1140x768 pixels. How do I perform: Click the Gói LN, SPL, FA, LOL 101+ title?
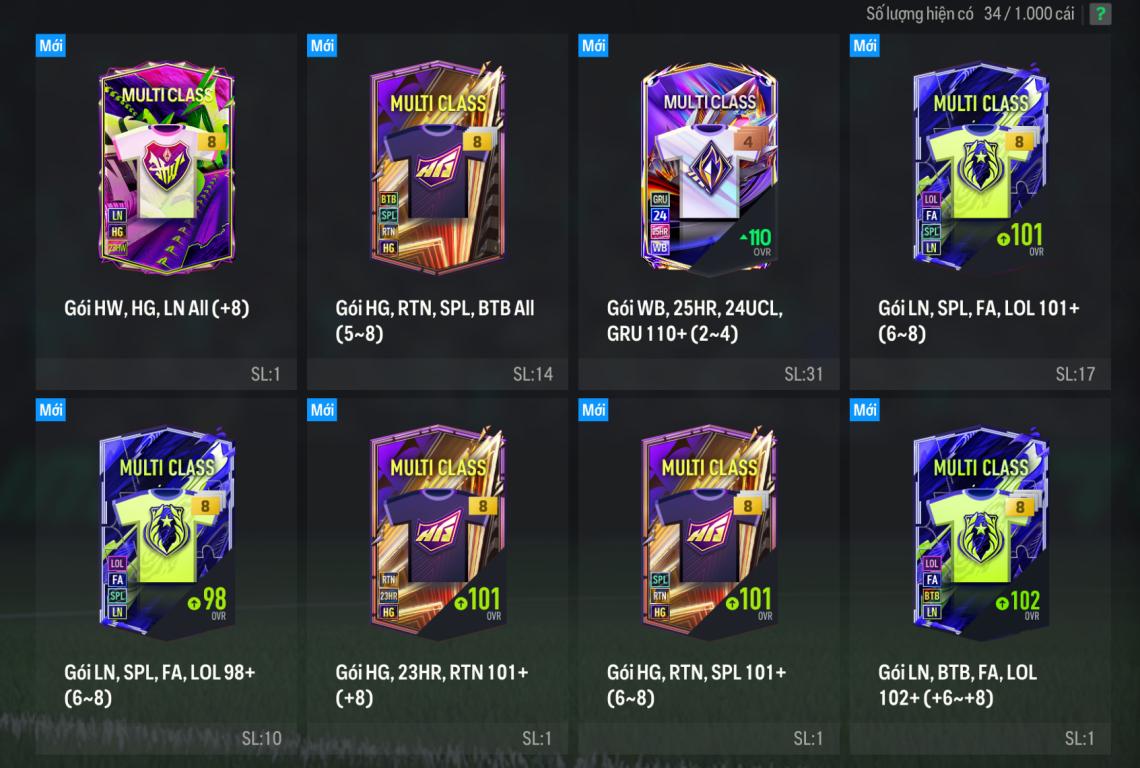tap(979, 321)
